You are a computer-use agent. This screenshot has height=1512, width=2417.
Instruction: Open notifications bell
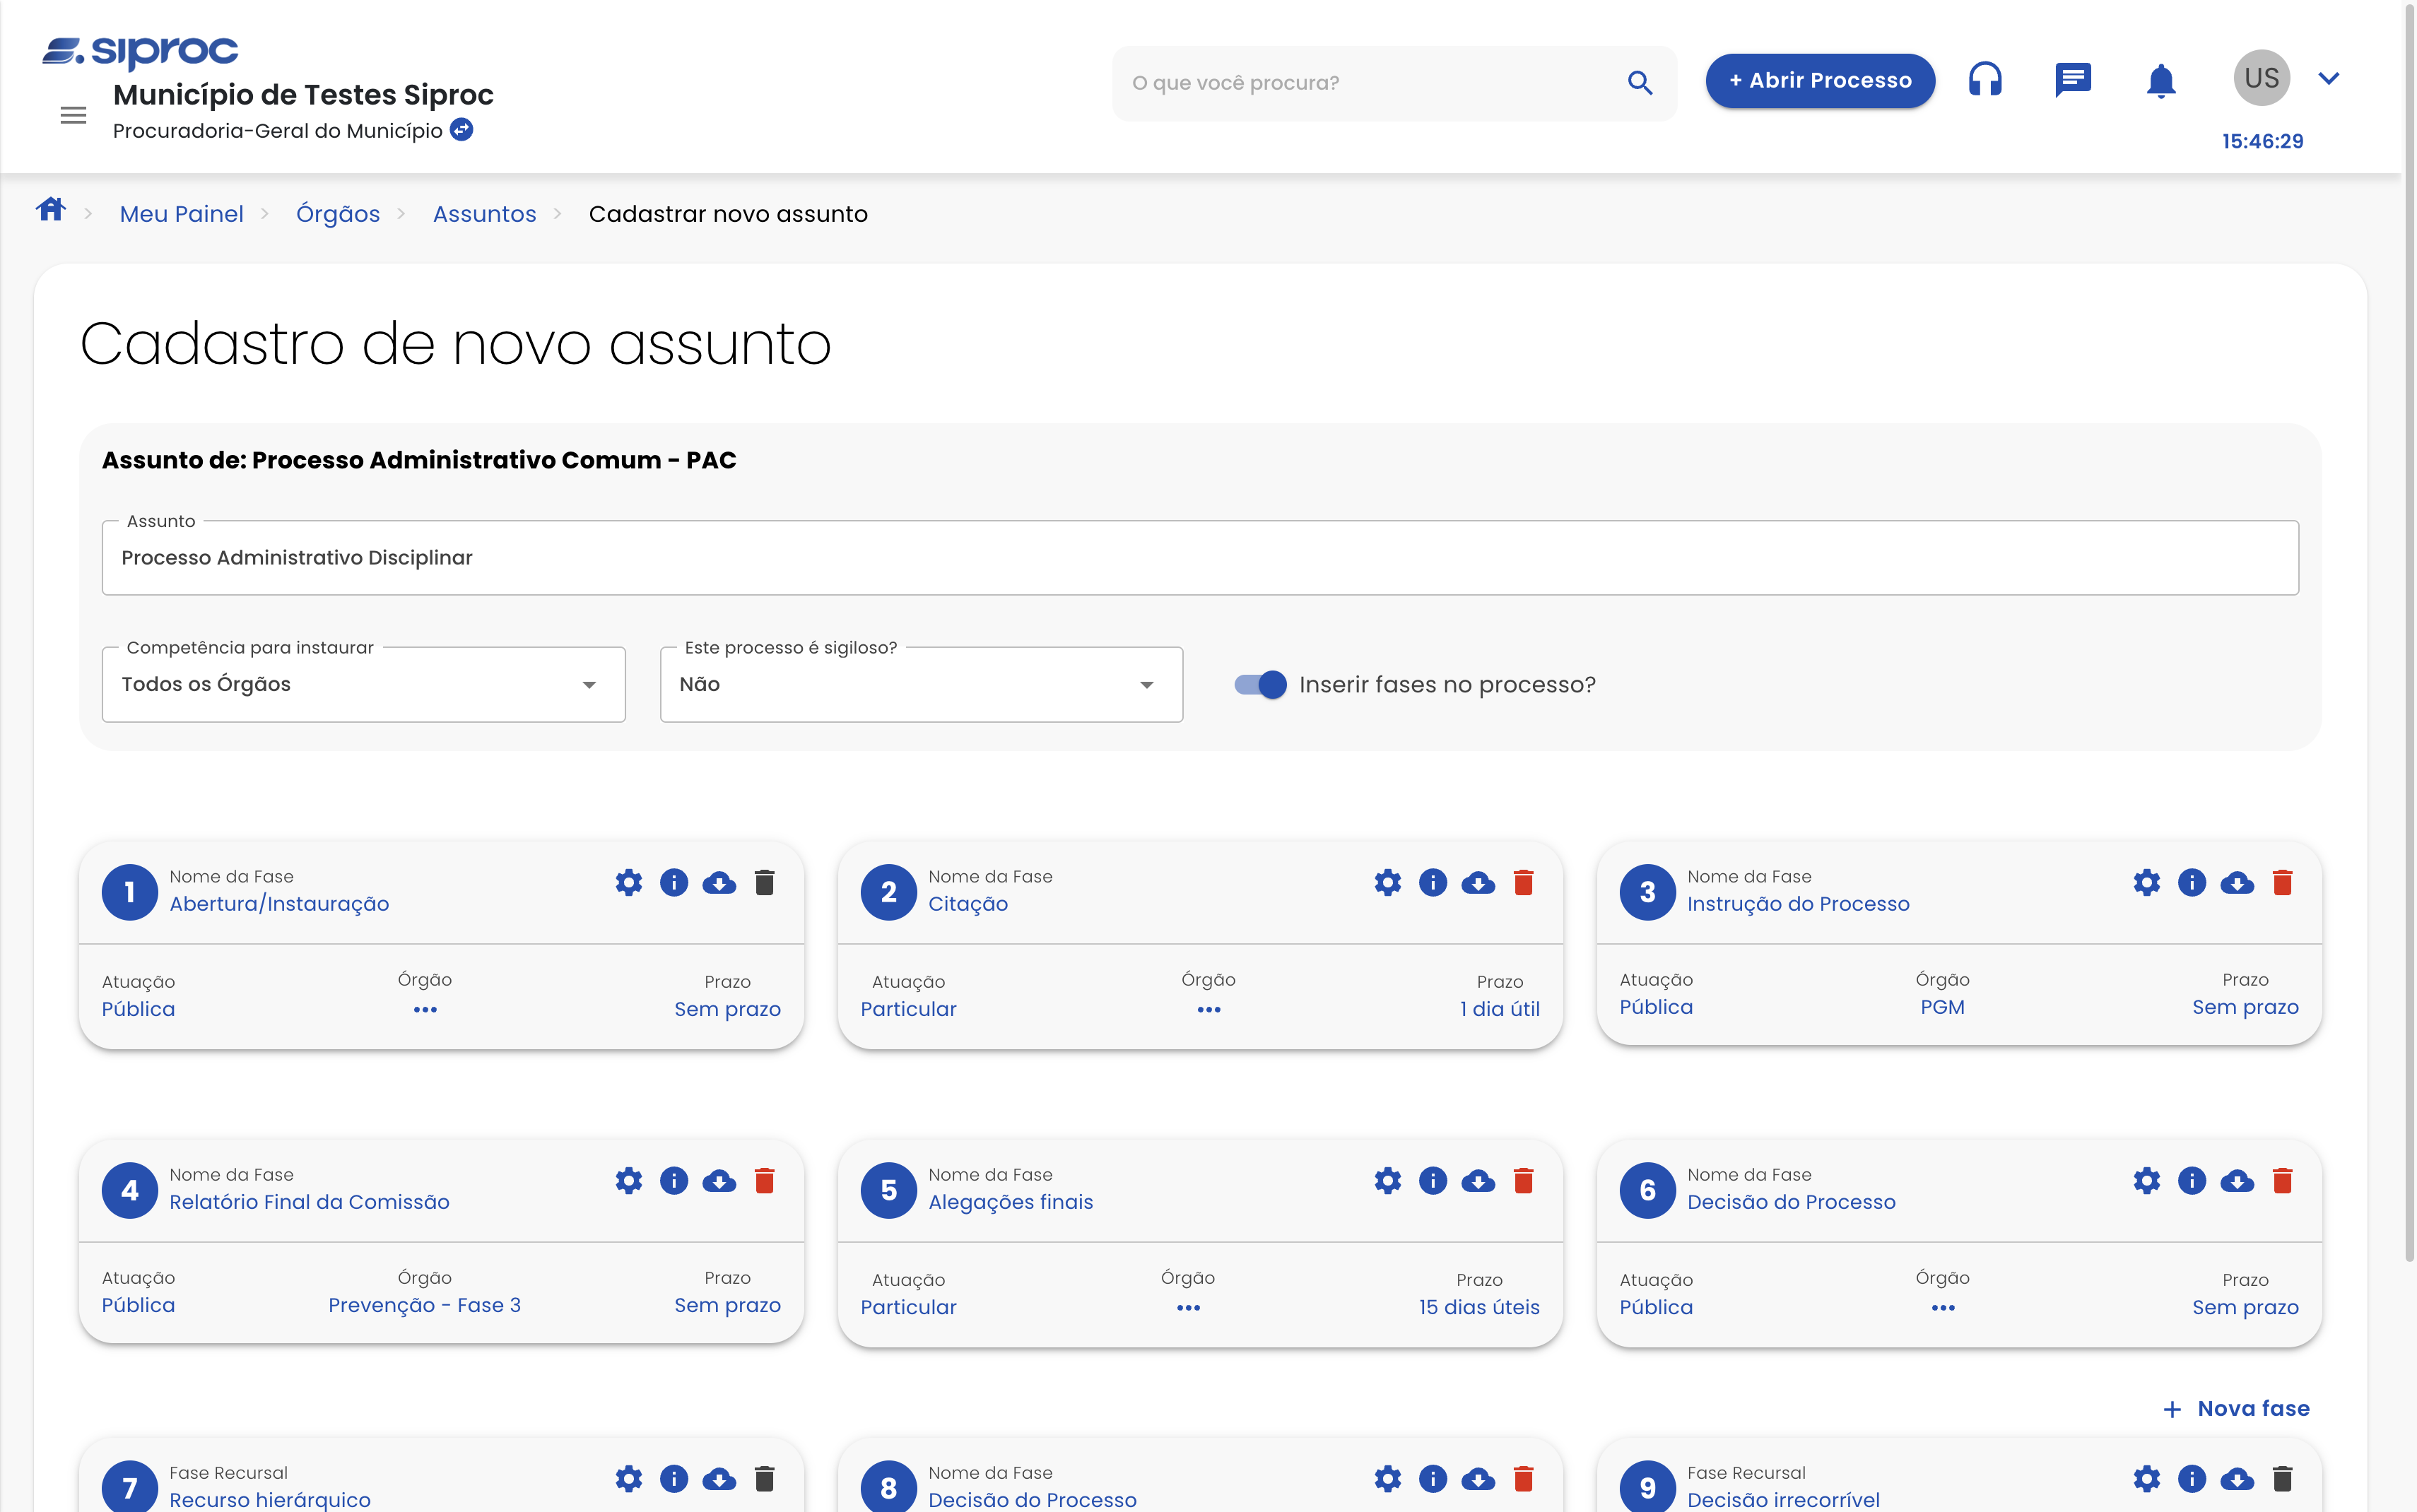(x=2161, y=80)
